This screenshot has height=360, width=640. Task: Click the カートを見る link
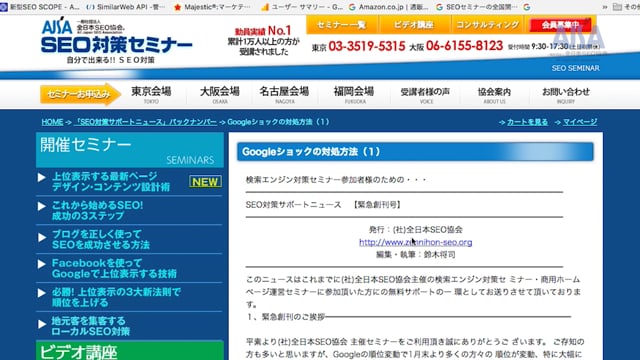(527, 122)
